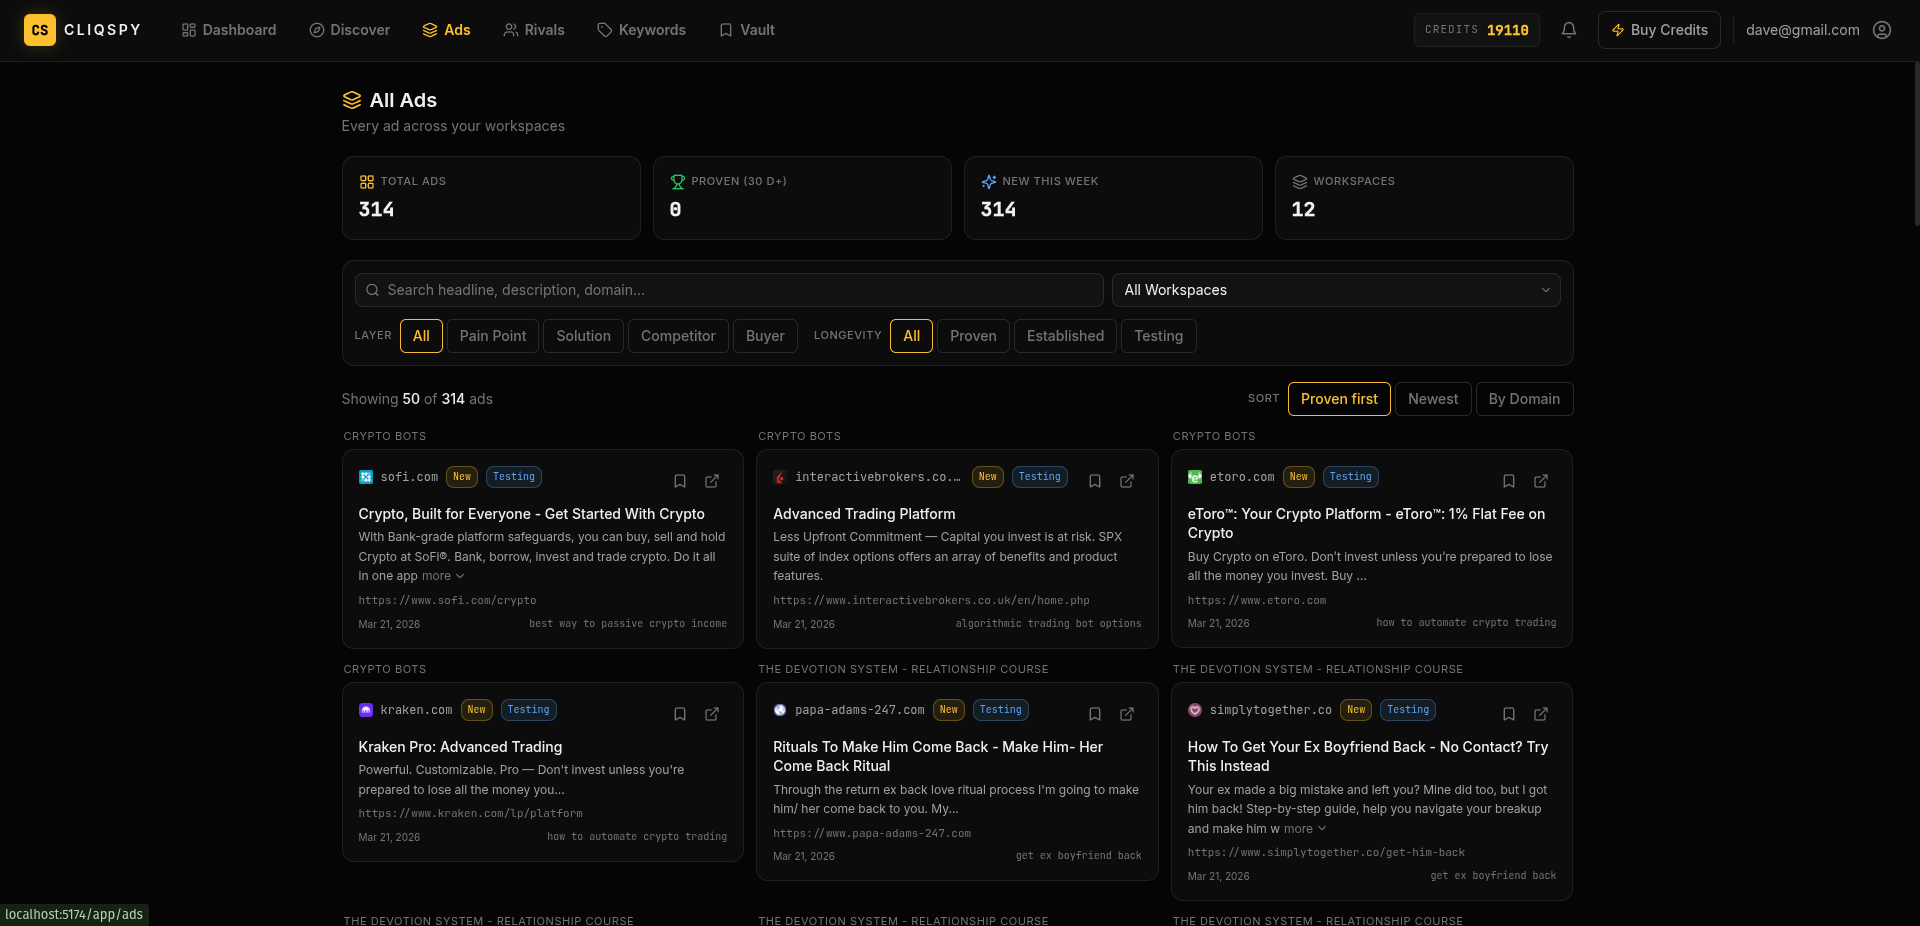Viewport: 1920px width, 926px height.
Task: Bookmark the sofi.com crypto ad
Action: (680, 481)
